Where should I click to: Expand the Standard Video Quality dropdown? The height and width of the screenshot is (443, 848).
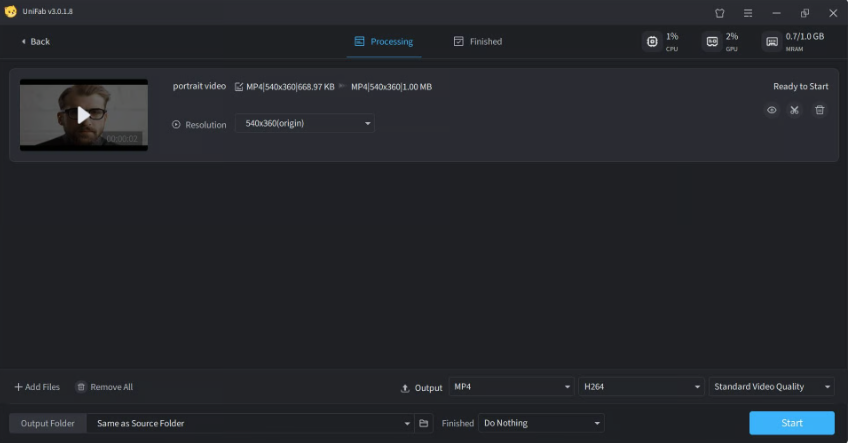point(772,387)
